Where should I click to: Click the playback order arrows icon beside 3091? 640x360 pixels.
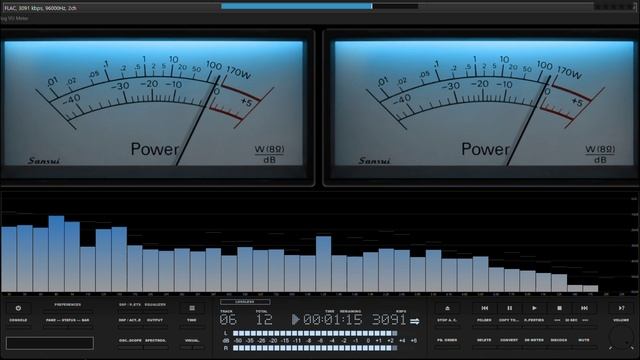[x=415, y=321]
